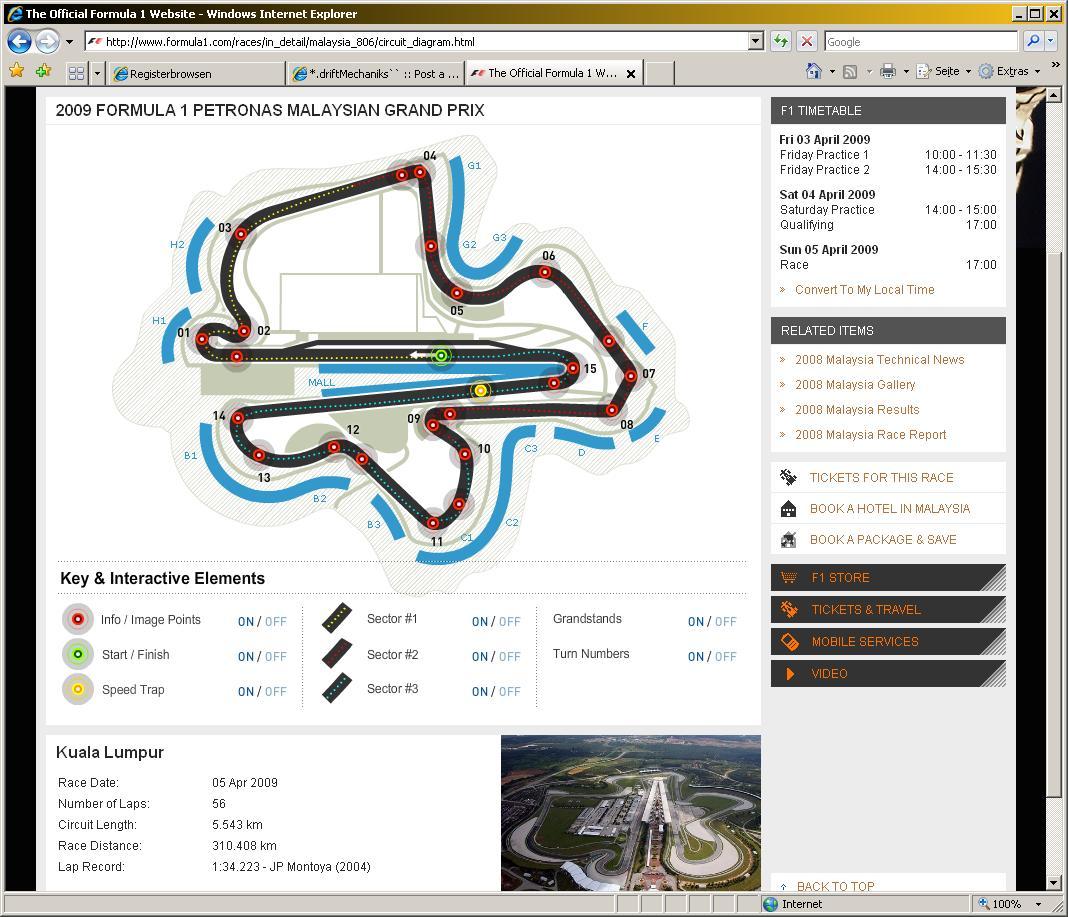Click the search magnifier icon
The width and height of the screenshot is (1068, 917).
pos(1033,42)
